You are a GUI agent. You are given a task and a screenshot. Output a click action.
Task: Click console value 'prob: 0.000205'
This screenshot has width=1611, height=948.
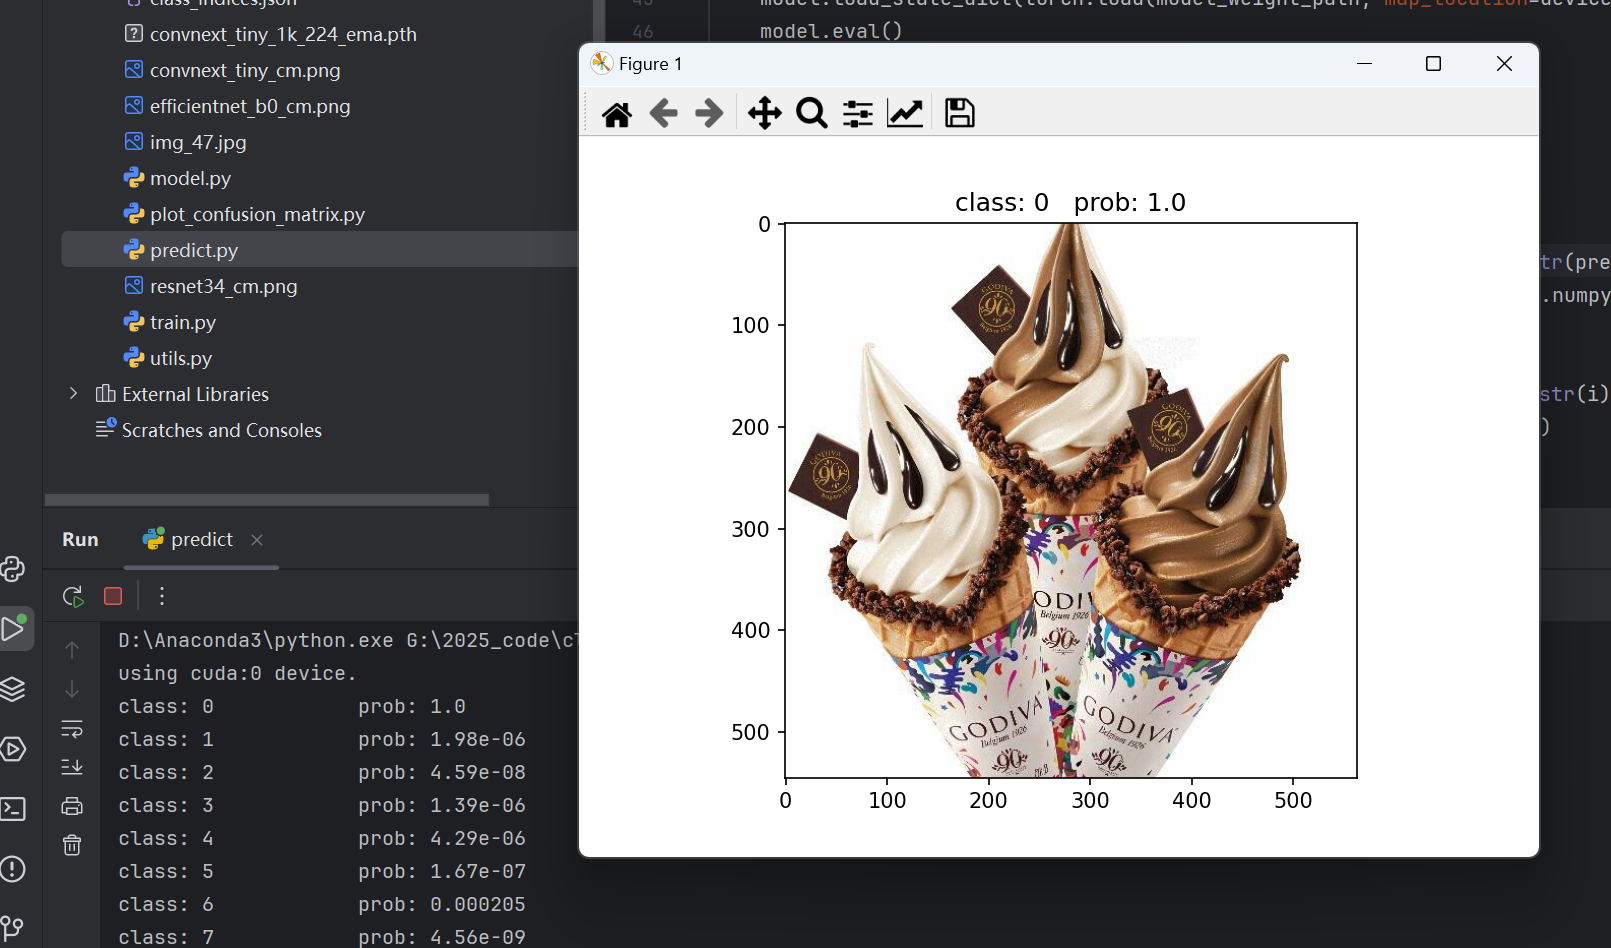[x=442, y=905]
